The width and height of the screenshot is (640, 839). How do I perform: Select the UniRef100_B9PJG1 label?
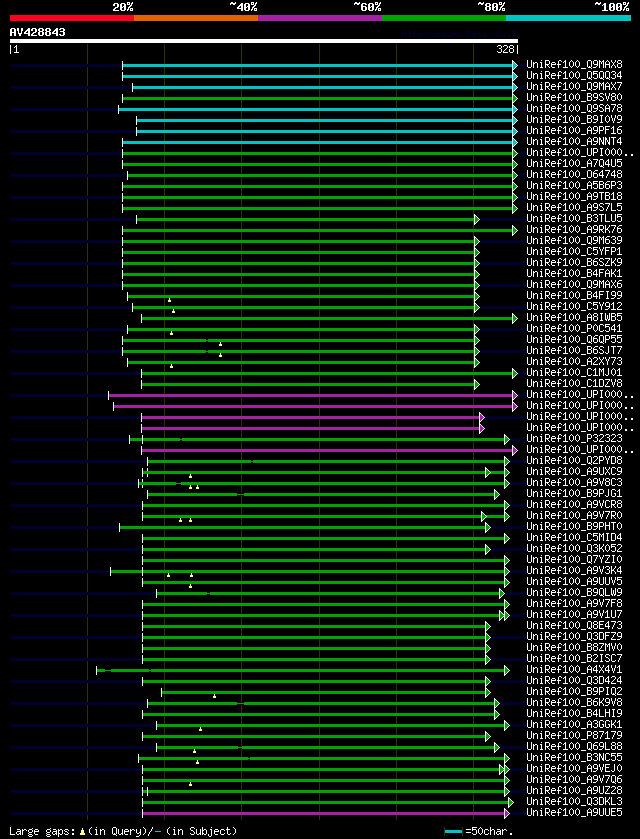tap(574, 493)
